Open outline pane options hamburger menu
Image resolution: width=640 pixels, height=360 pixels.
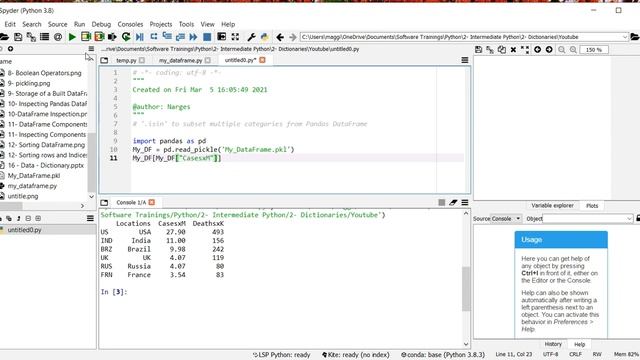90,219
